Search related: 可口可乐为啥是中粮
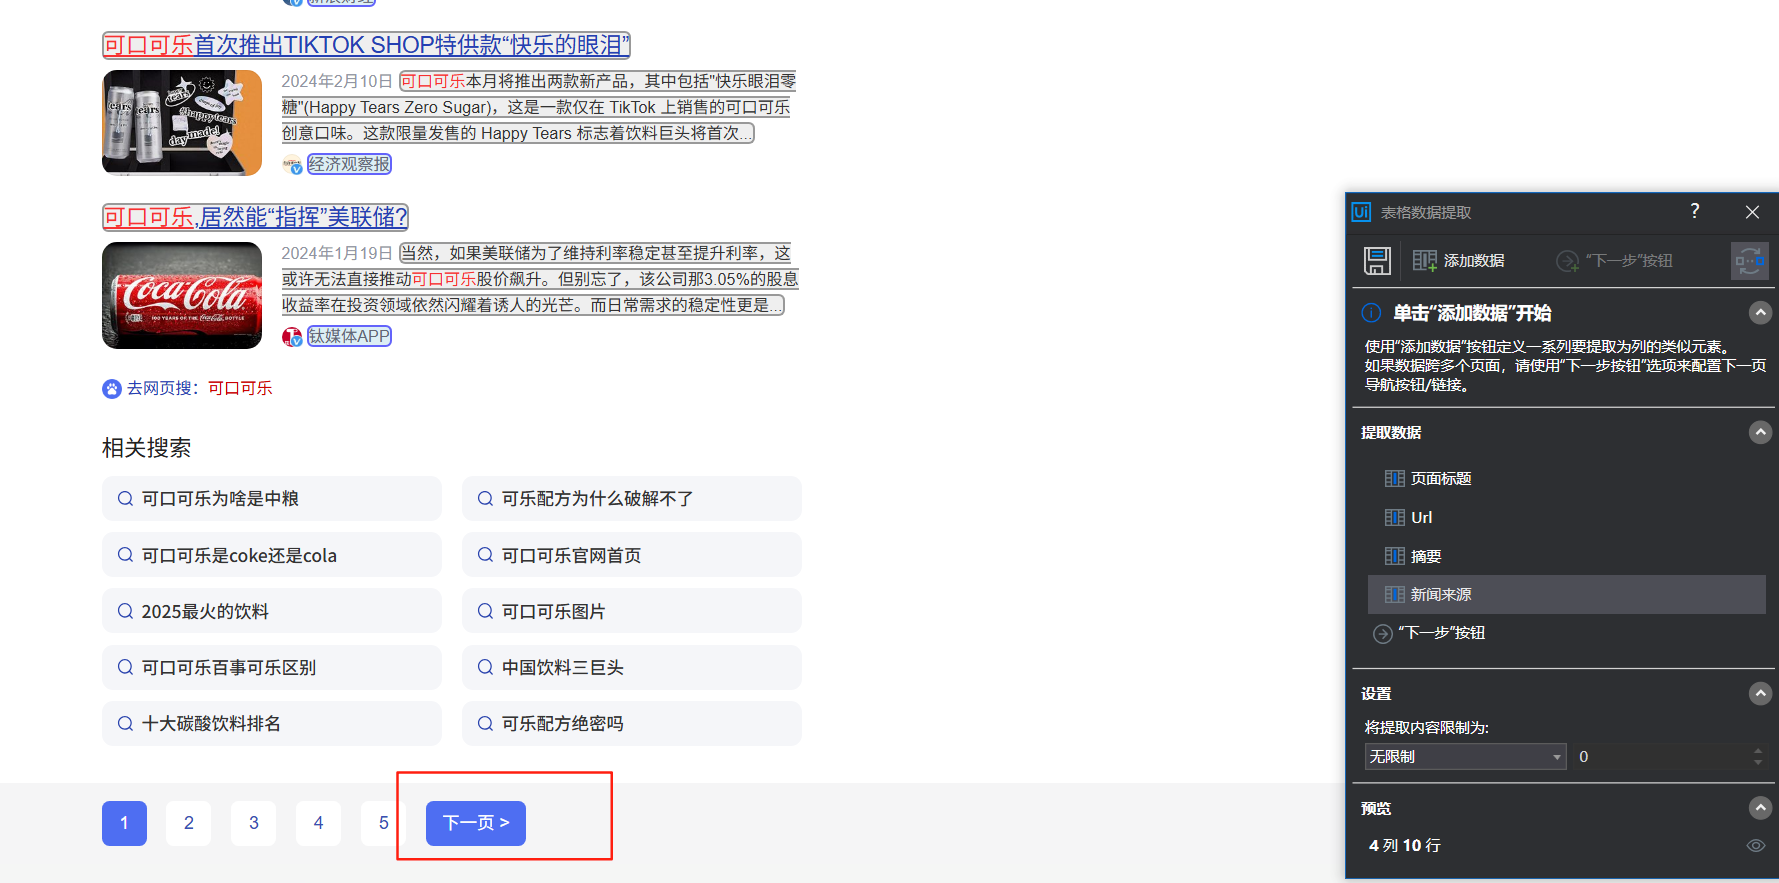This screenshot has height=883, width=1779. 272,498
